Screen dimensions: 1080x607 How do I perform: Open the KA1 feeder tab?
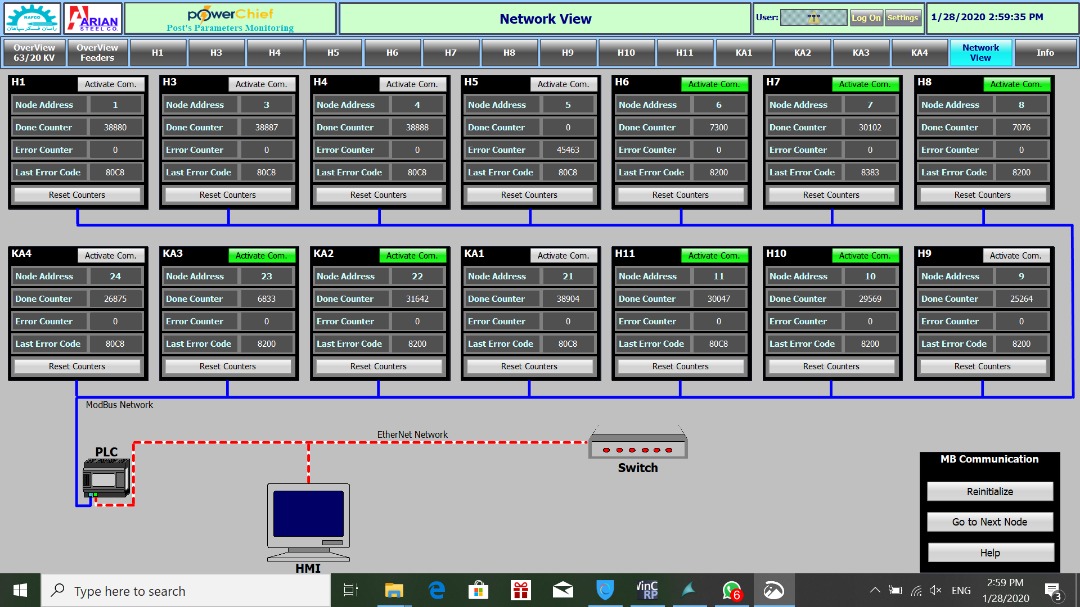tap(743, 52)
